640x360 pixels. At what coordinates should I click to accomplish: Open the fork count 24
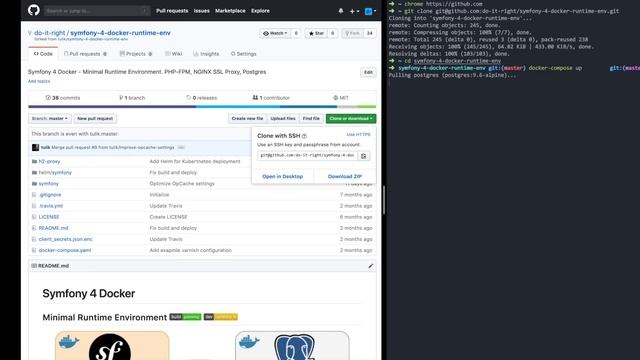click(370, 33)
